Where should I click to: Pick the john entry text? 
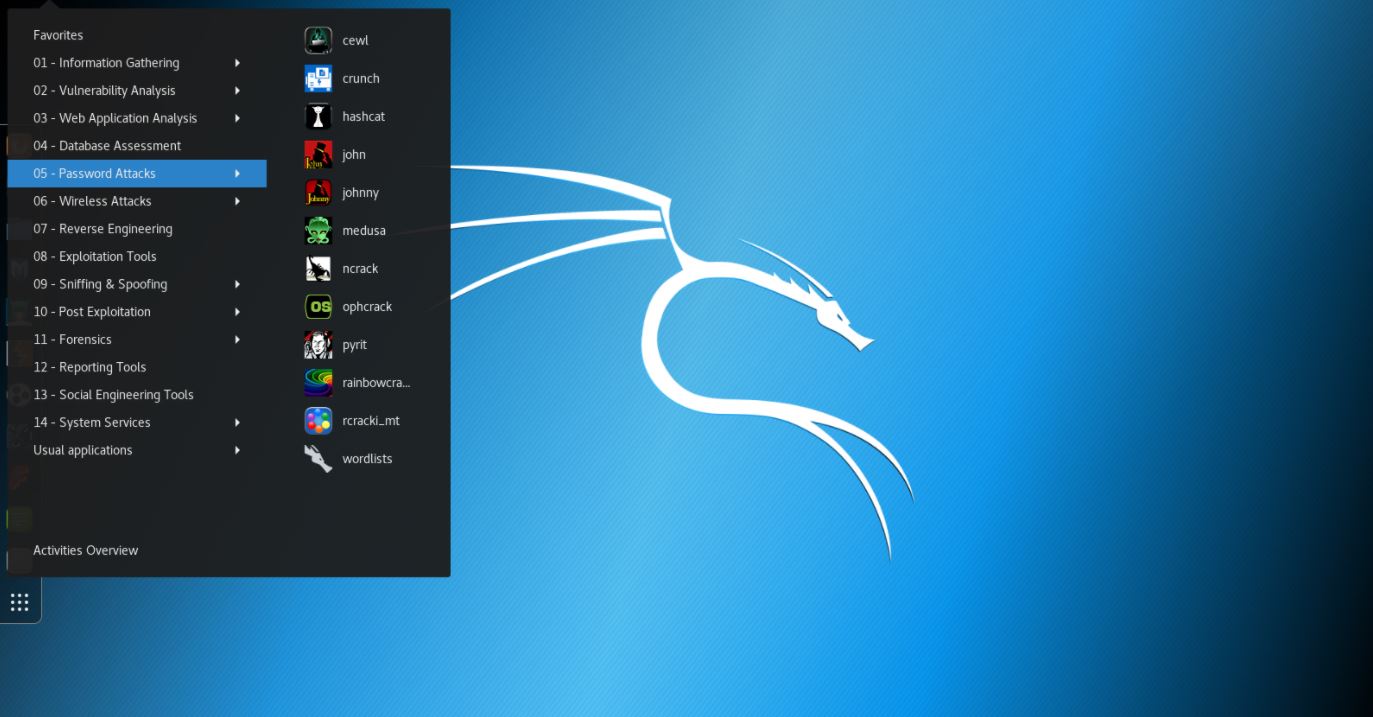coord(354,155)
